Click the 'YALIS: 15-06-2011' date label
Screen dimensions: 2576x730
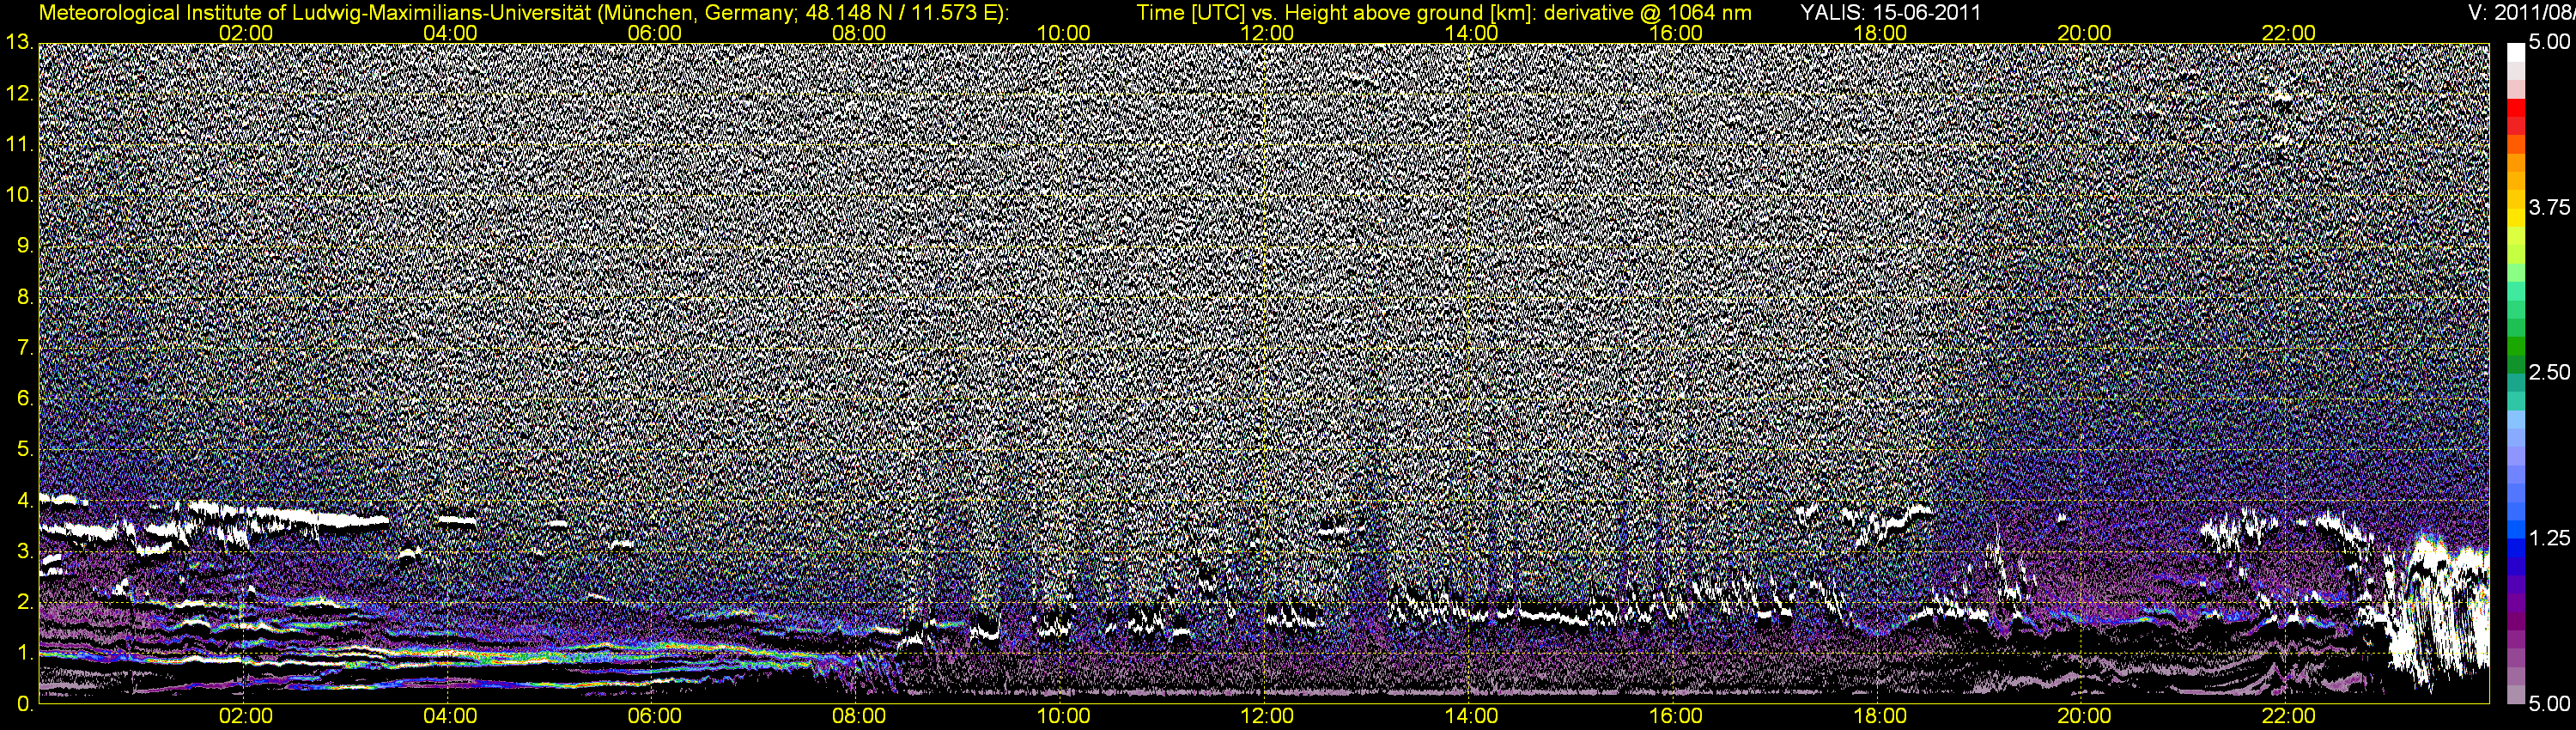tap(1890, 13)
